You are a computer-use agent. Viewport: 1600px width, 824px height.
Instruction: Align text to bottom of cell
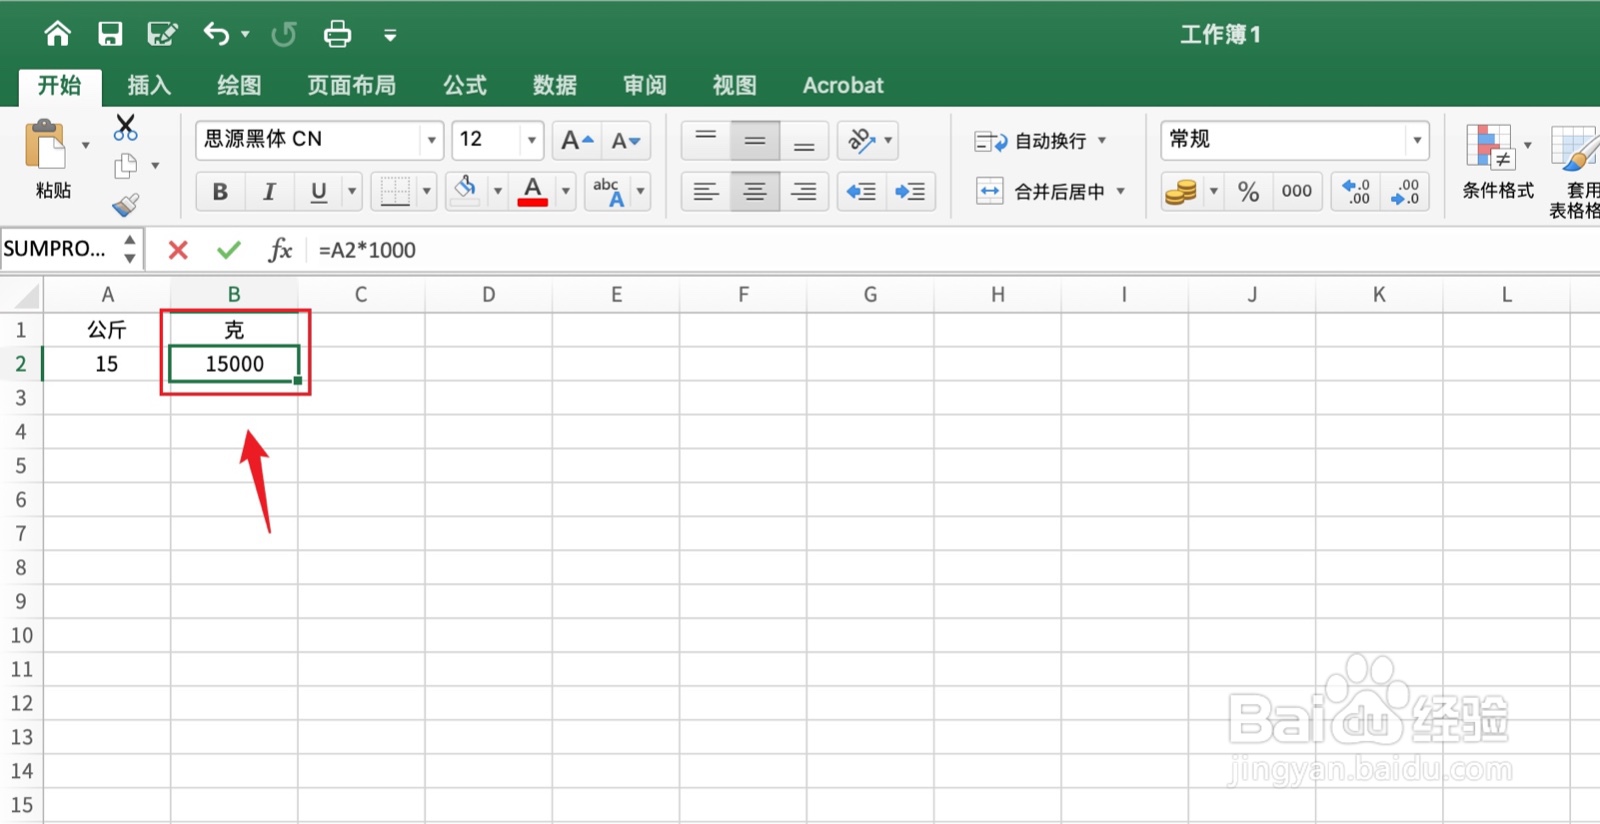tap(804, 140)
